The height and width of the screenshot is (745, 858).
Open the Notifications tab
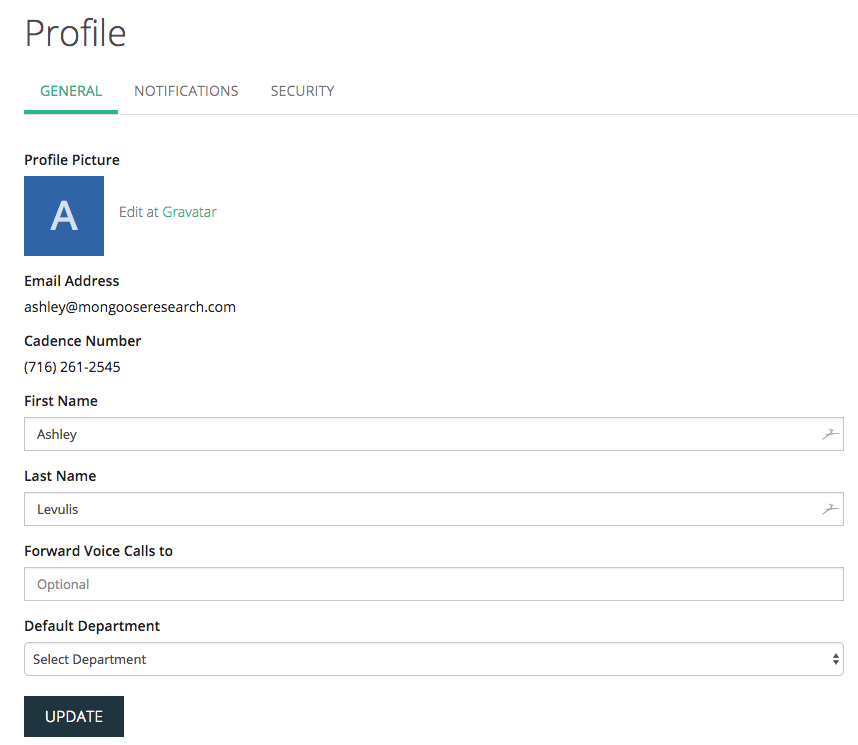[186, 91]
